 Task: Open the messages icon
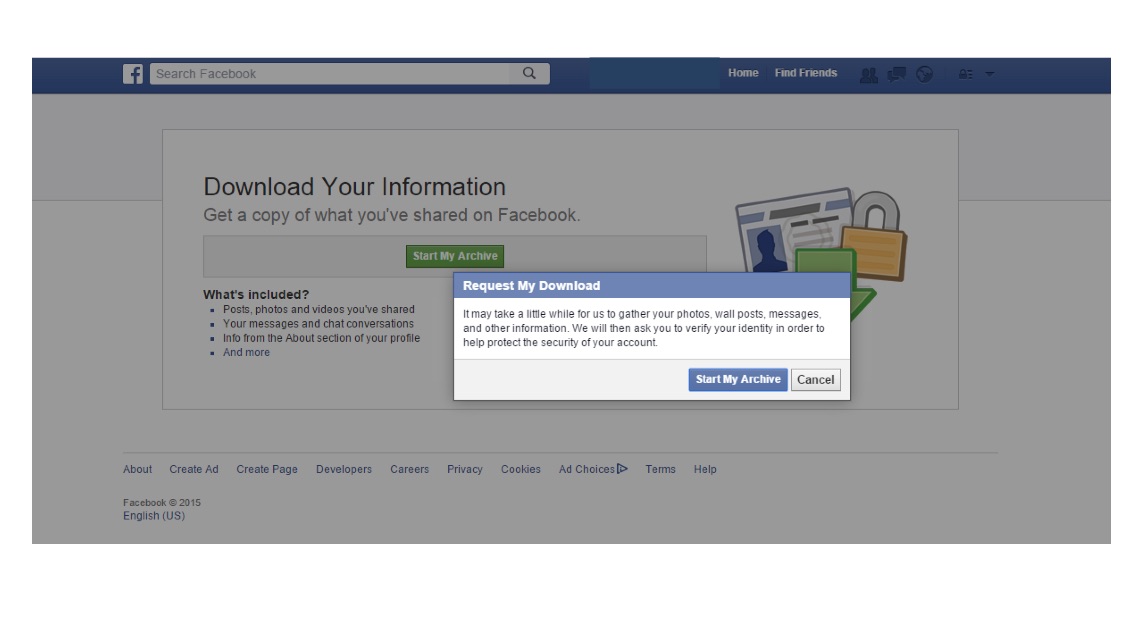896,74
